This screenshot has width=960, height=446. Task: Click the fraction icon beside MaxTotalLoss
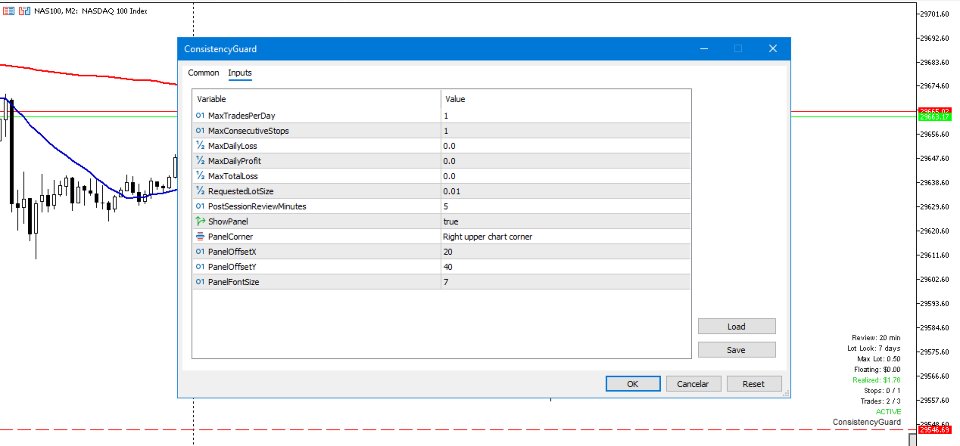[200, 176]
